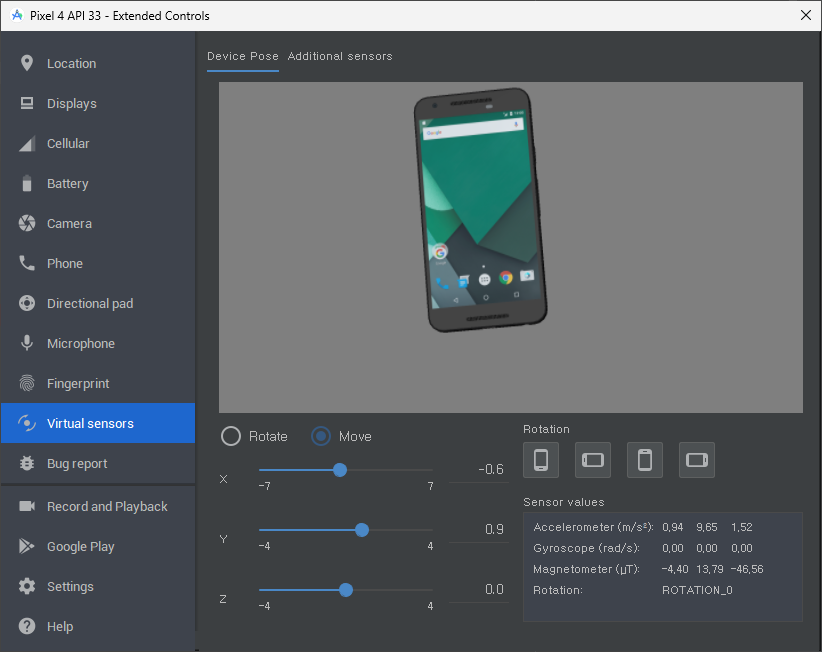This screenshot has width=822, height=652.
Task: Open the Settings label in sidebar
Action: [x=70, y=586]
